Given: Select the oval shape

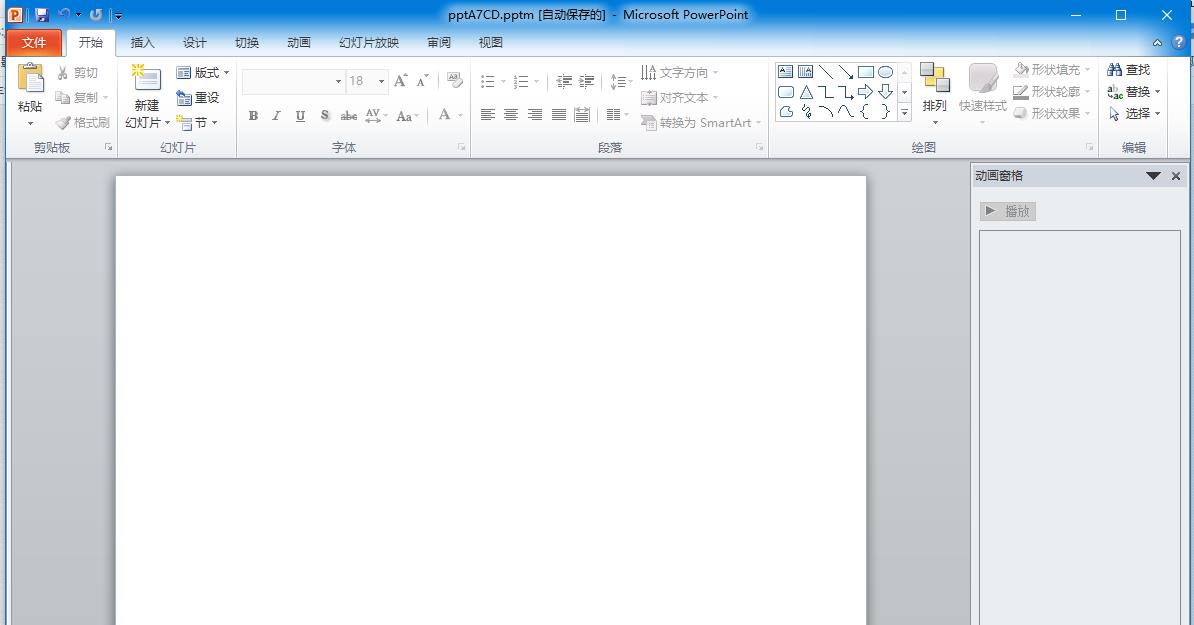Looking at the screenshot, I should click(x=885, y=72).
